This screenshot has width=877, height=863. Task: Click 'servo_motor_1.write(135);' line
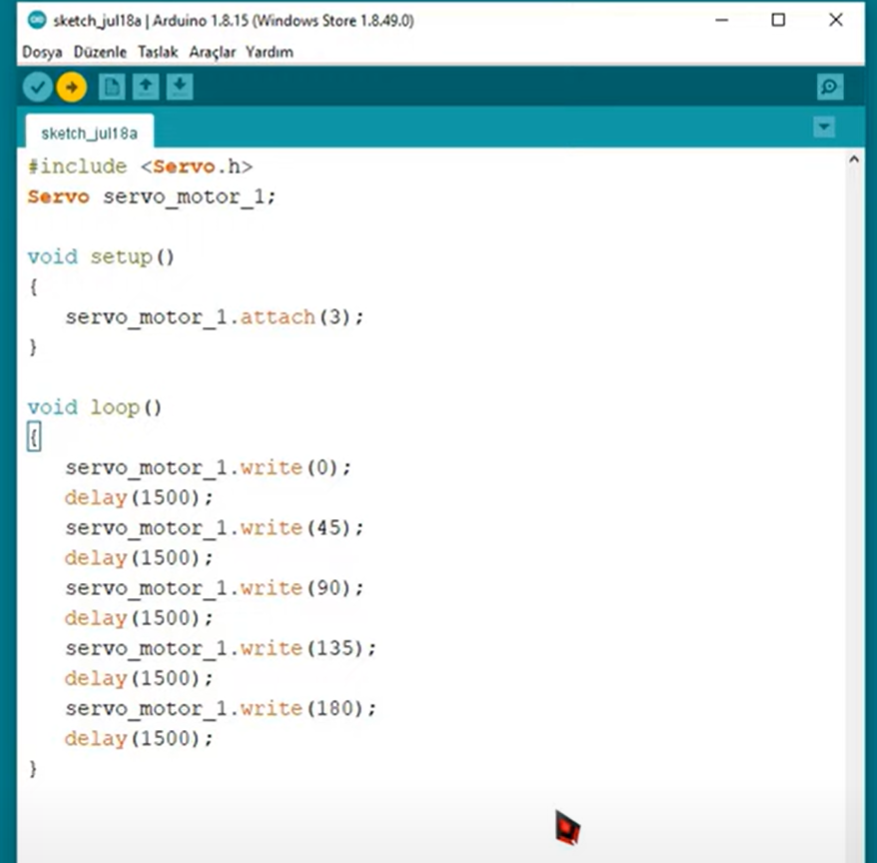coord(221,649)
